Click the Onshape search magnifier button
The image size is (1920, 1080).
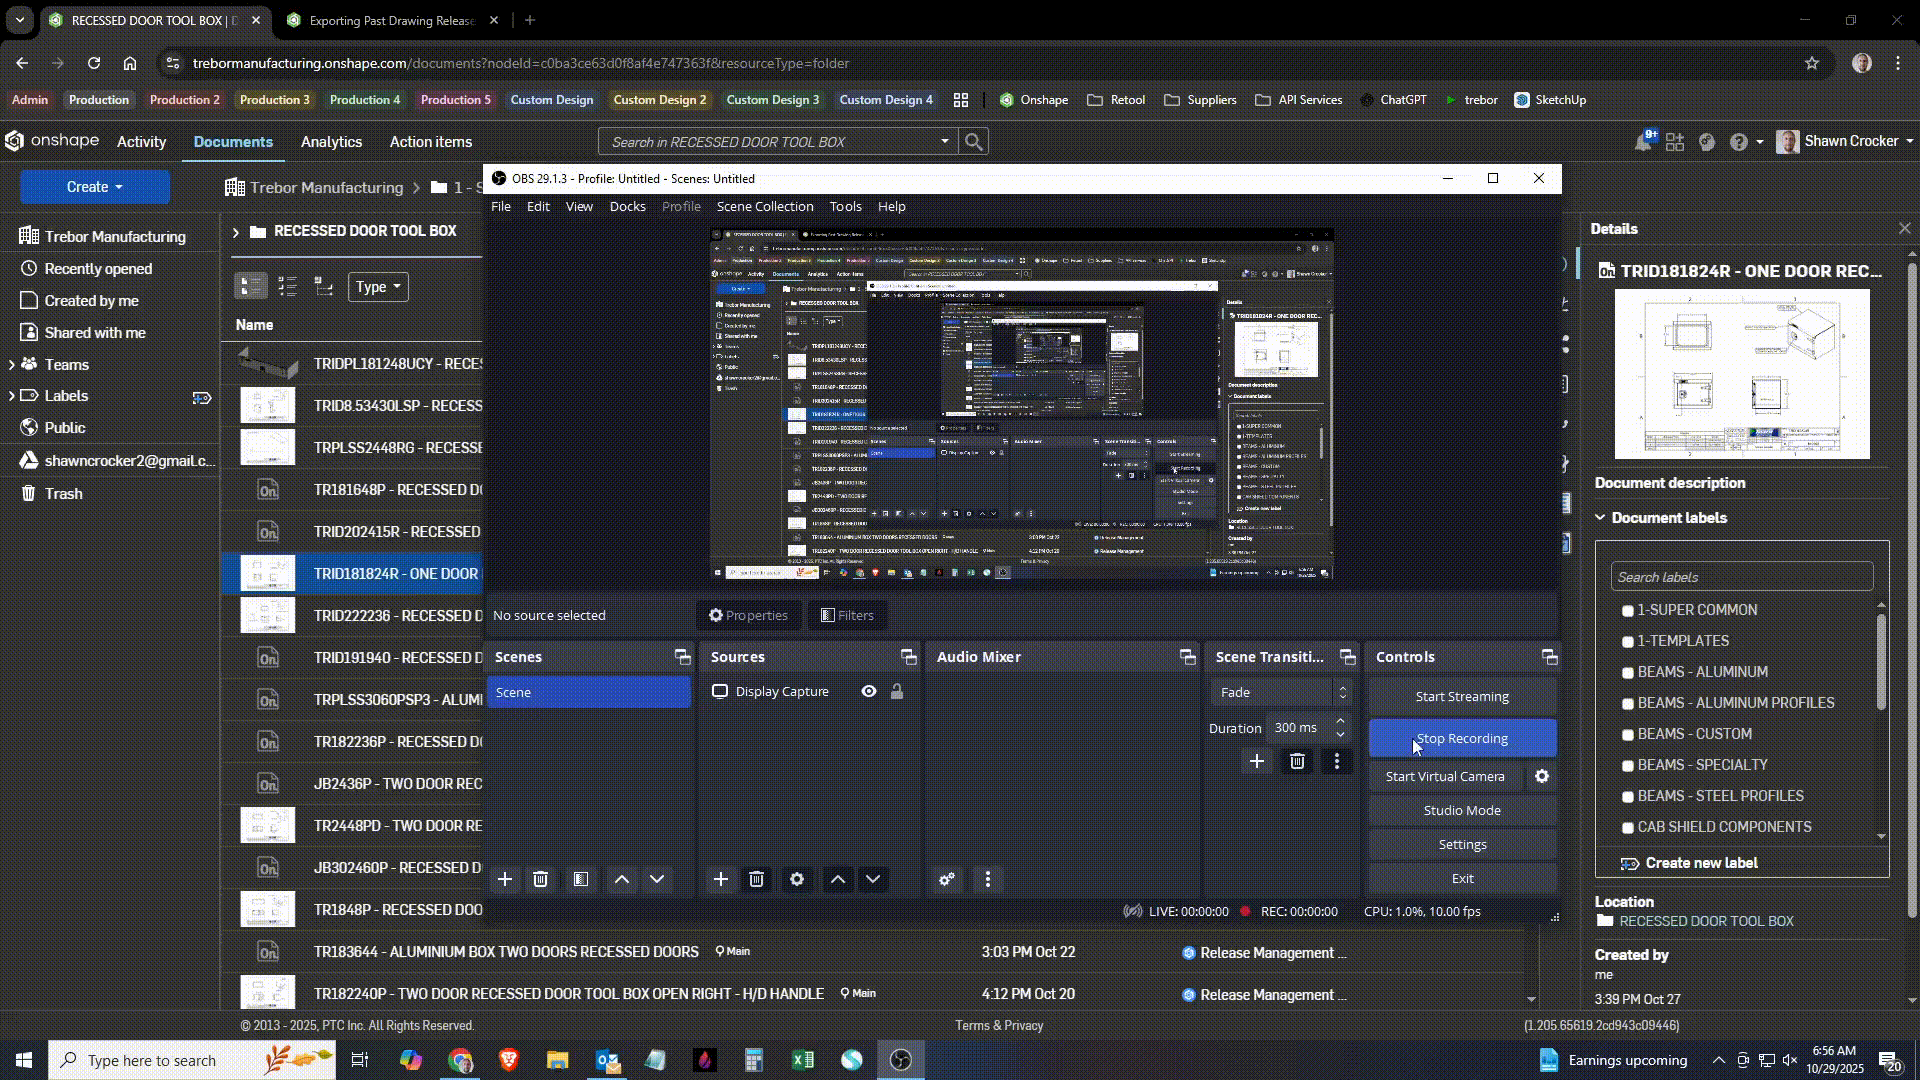tap(973, 142)
